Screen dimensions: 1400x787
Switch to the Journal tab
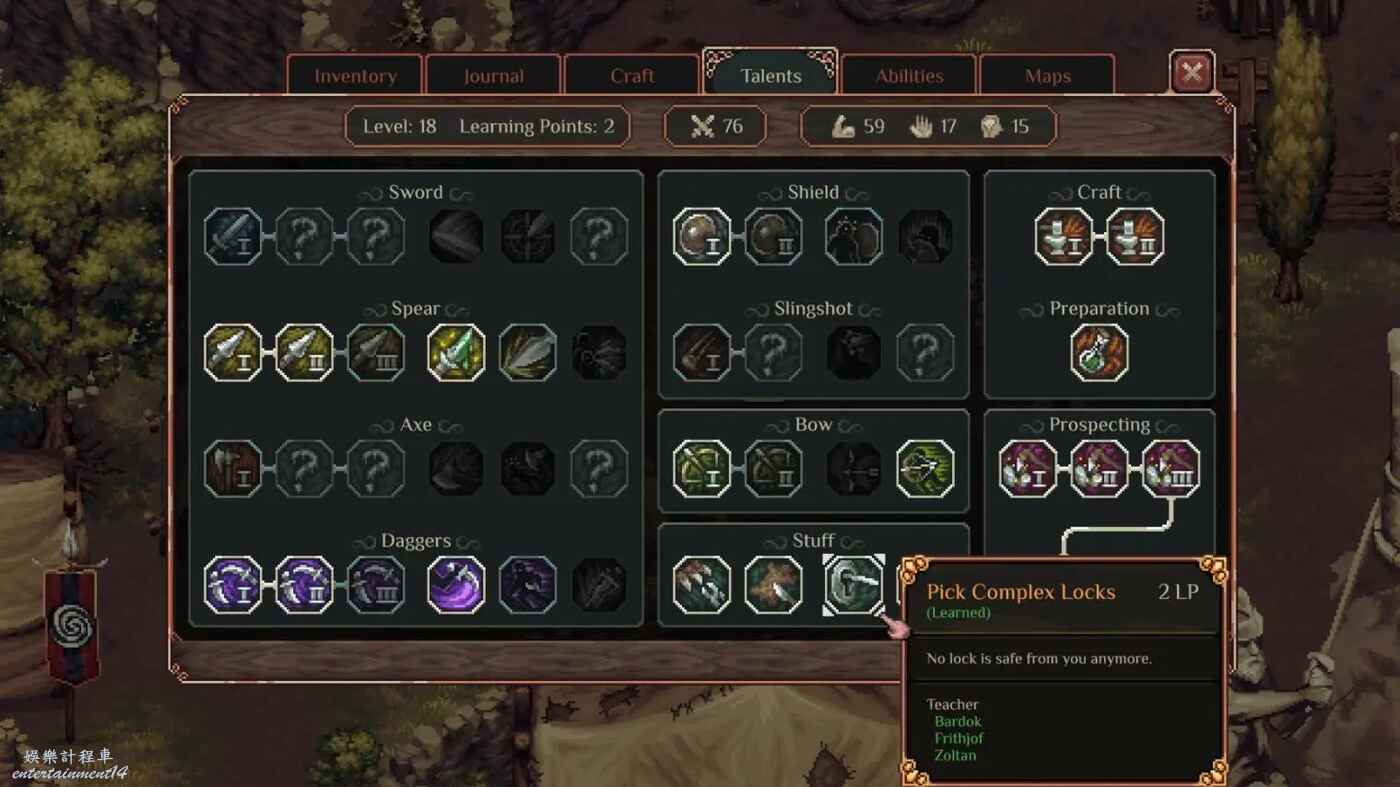coord(493,76)
